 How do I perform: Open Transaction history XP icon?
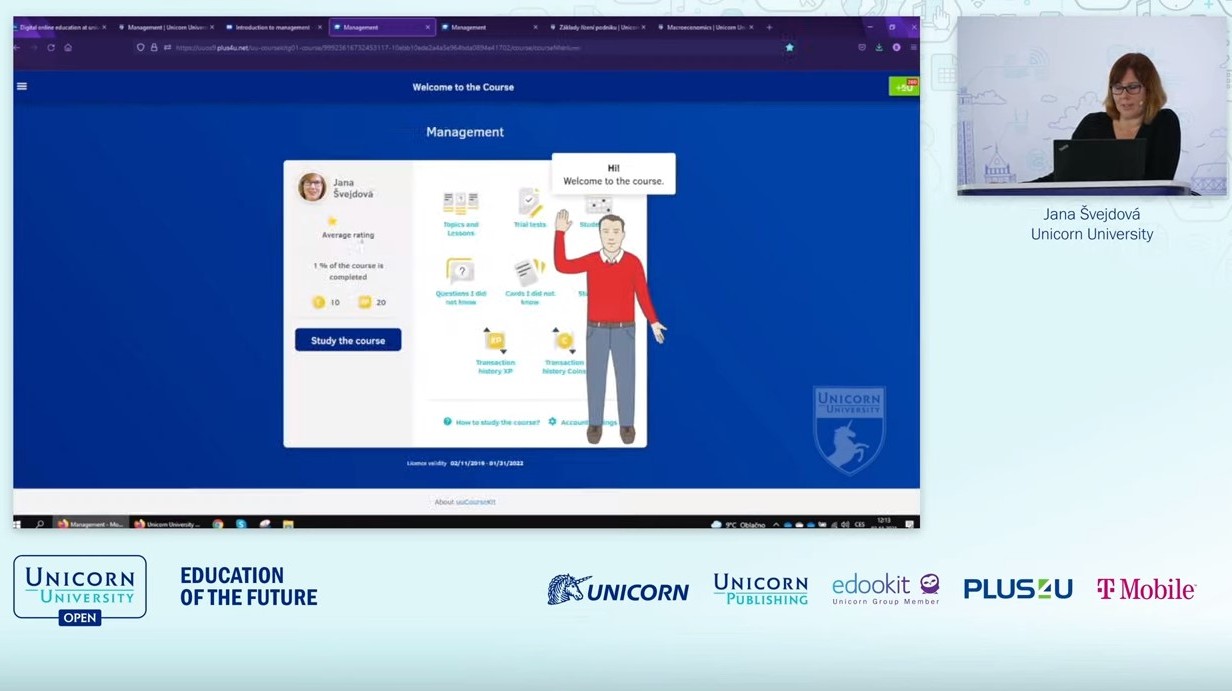pyautogui.click(x=495, y=341)
